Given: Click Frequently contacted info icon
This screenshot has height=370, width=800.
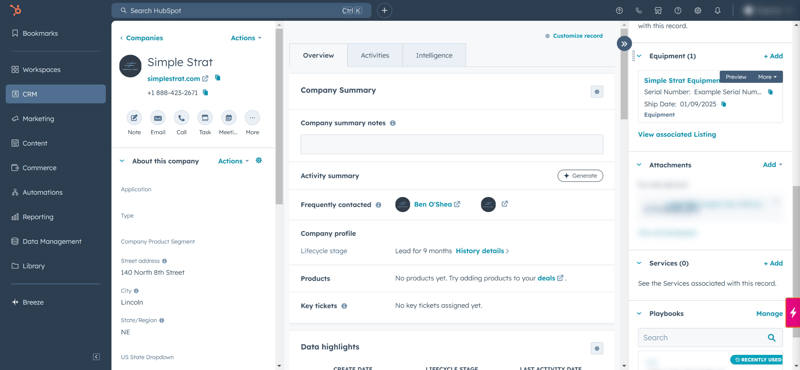Looking at the screenshot, I should (378, 205).
